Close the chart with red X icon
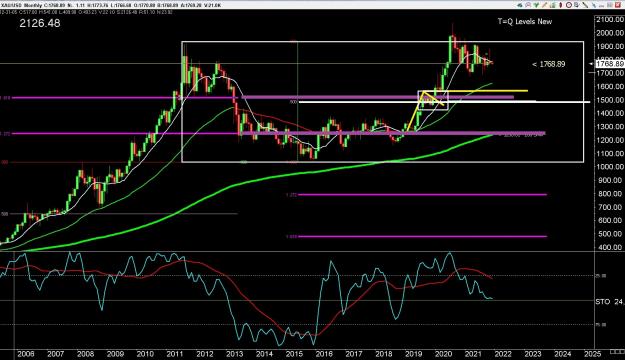Viewport: 625px width, 360px height. click(x=618, y=5)
